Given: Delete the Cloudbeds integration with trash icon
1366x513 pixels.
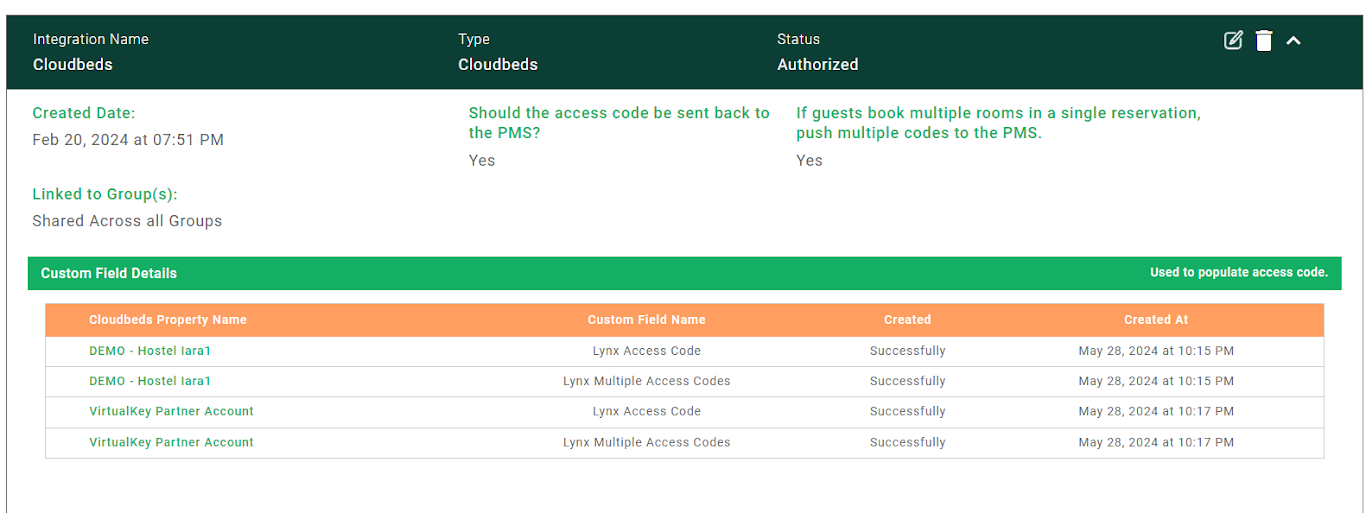Looking at the screenshot, I should 1264,40.
